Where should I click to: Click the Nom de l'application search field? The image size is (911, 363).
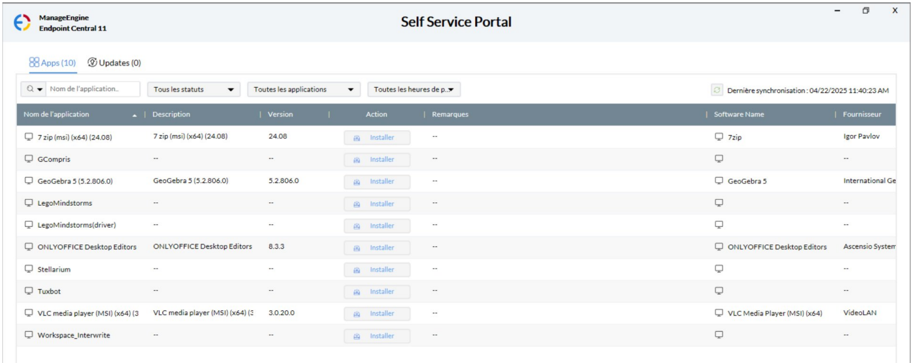point(93,89)
